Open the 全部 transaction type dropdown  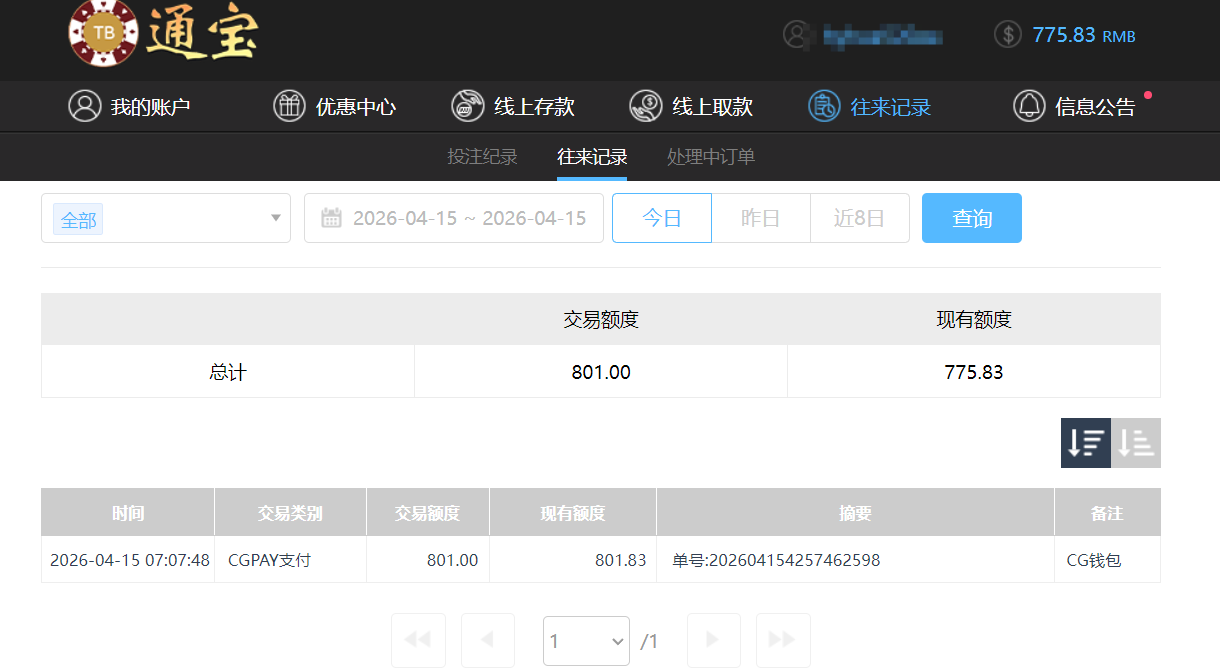[x=165, y=217]
